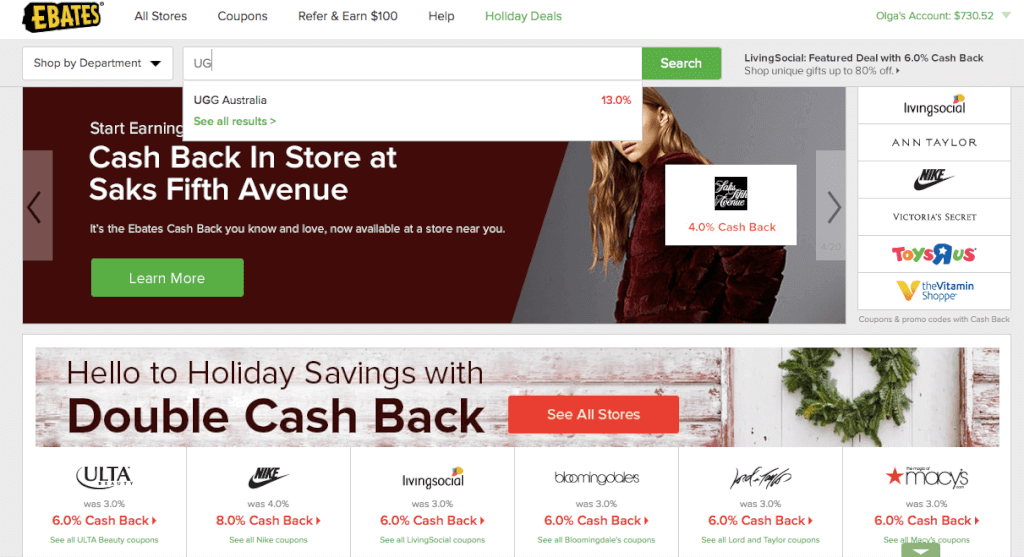
Task: Expand Olga's Account dropdown arrow
Action: [x=1006, y=16]
